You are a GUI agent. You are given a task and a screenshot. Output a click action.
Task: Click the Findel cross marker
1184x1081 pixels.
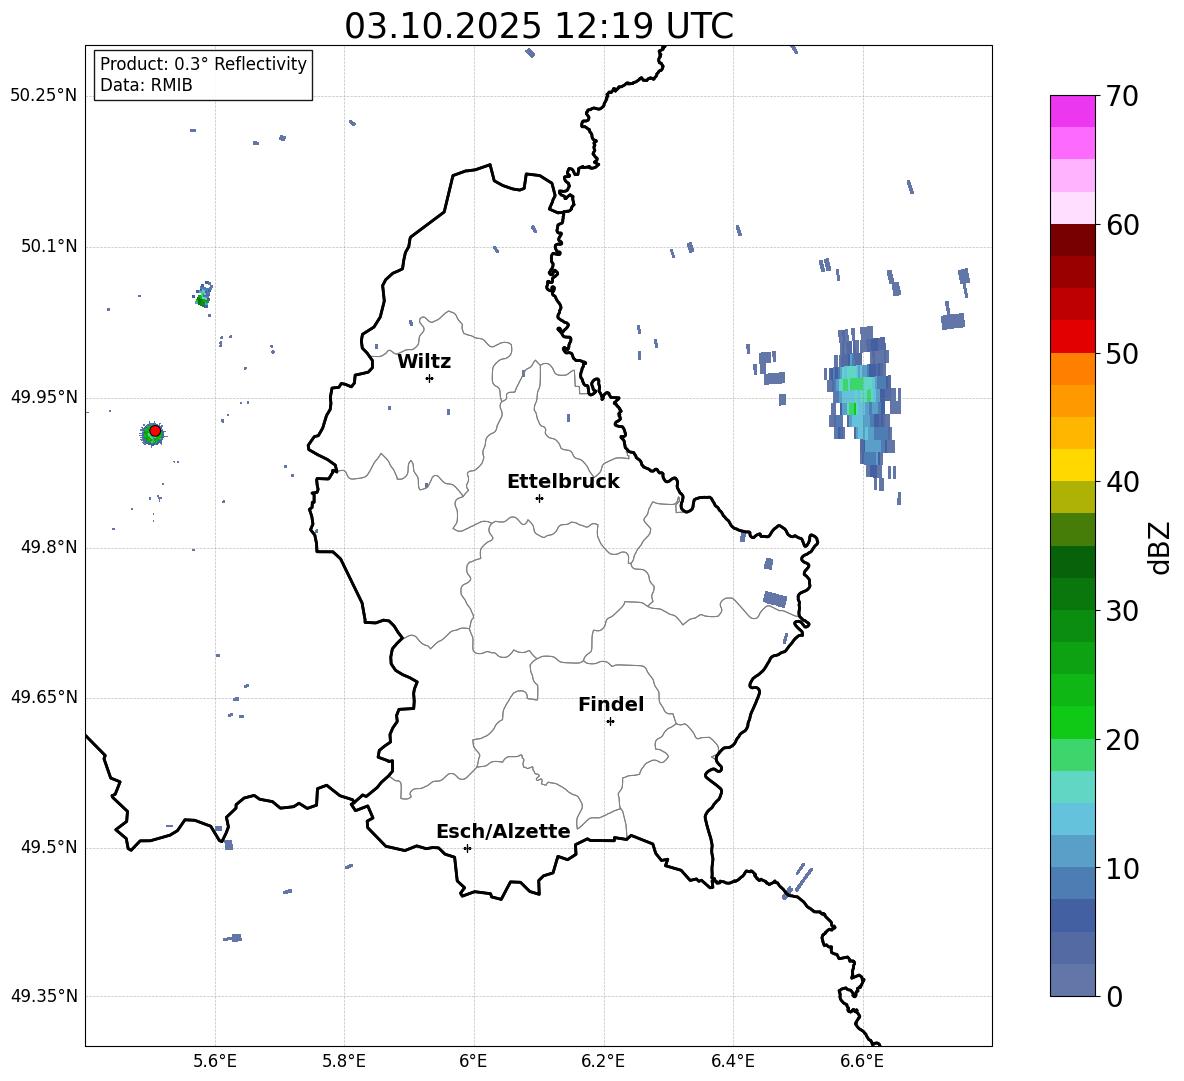point(610,722)
